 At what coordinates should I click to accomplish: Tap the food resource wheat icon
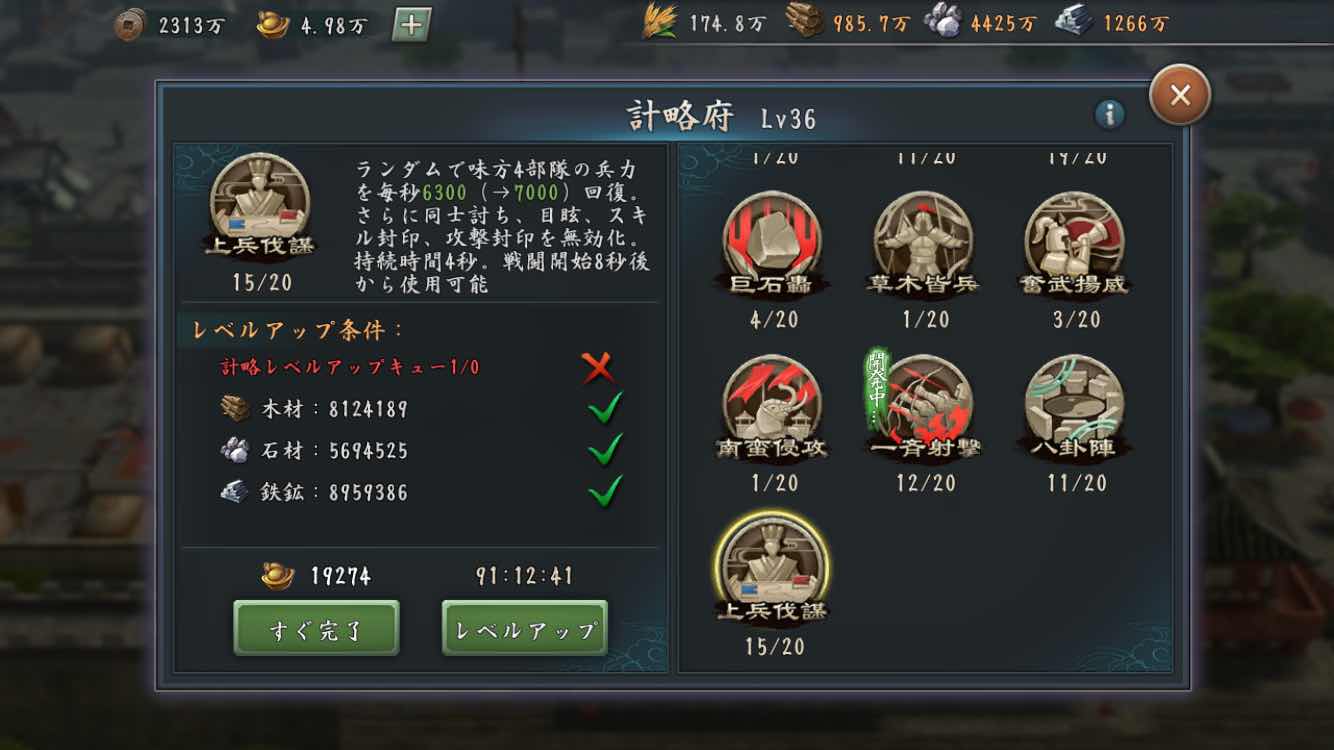click(x=660, y=22)
